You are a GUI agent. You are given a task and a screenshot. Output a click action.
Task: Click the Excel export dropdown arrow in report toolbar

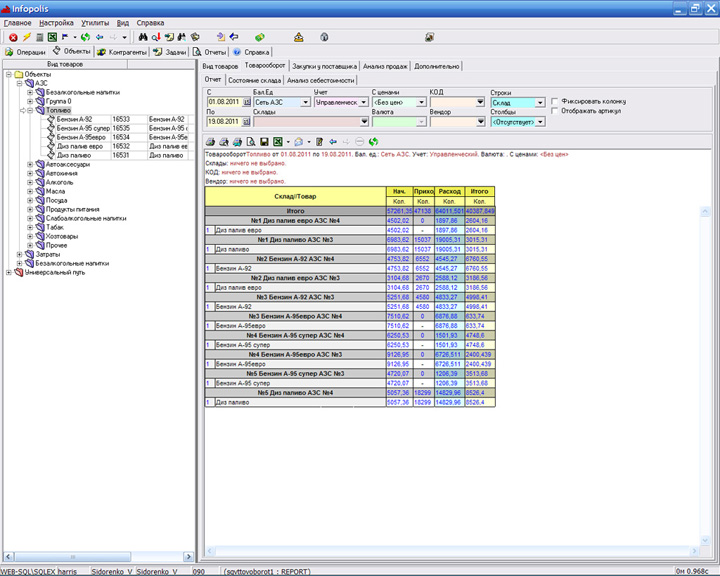[x=288, y=142]
